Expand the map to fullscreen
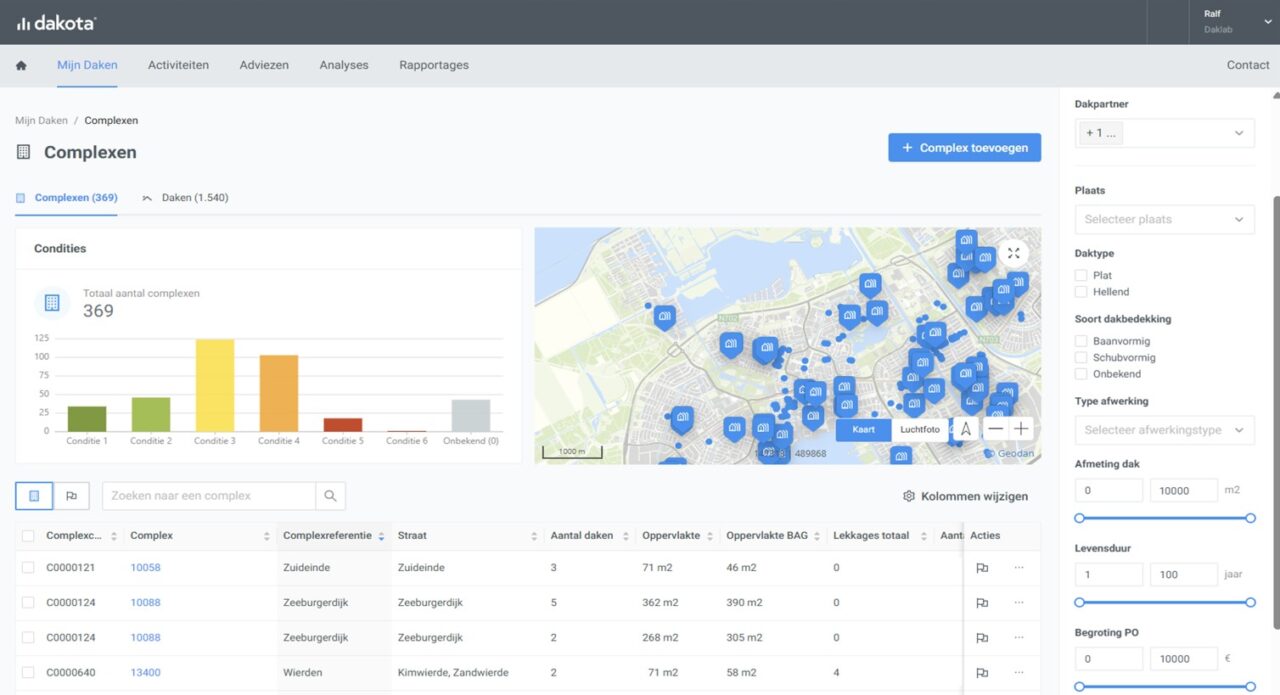The height and width of the screenshot is (695, 1280). 1014,254
